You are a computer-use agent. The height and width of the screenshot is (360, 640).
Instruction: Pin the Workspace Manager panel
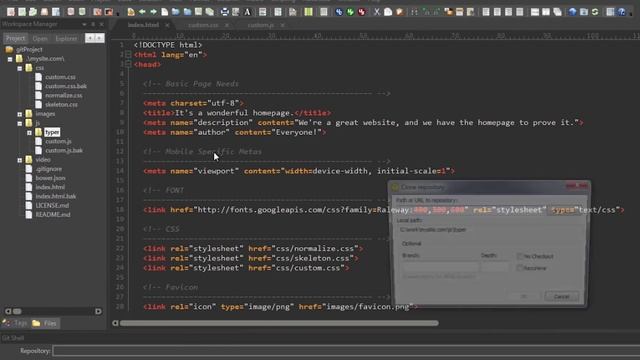[93, 24]
